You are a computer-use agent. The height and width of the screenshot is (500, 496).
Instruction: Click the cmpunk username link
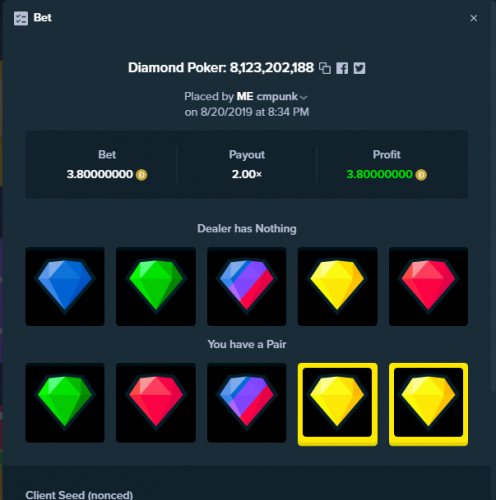click(277, 97)
